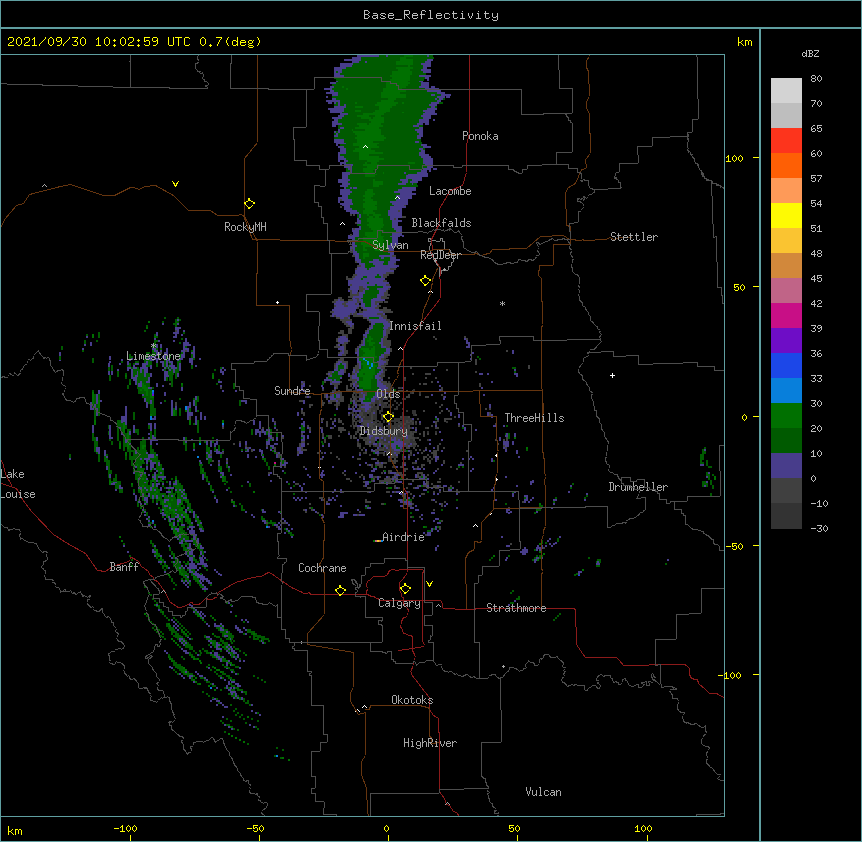Click the light gray 80 dBZ swatch at top of legend
Viewport: 862px width, 842px height.
coord(786,90)
